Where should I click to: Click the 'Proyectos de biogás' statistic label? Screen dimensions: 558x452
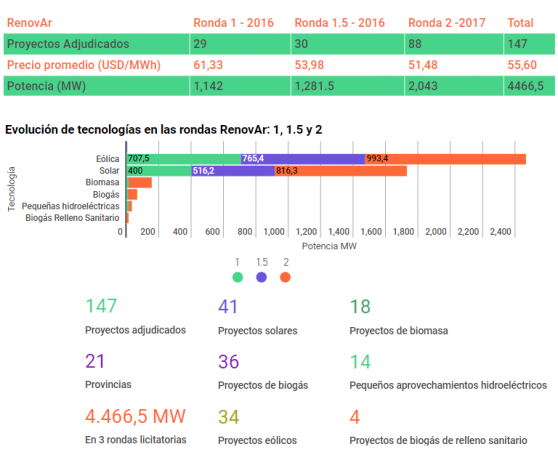(263, 385)
